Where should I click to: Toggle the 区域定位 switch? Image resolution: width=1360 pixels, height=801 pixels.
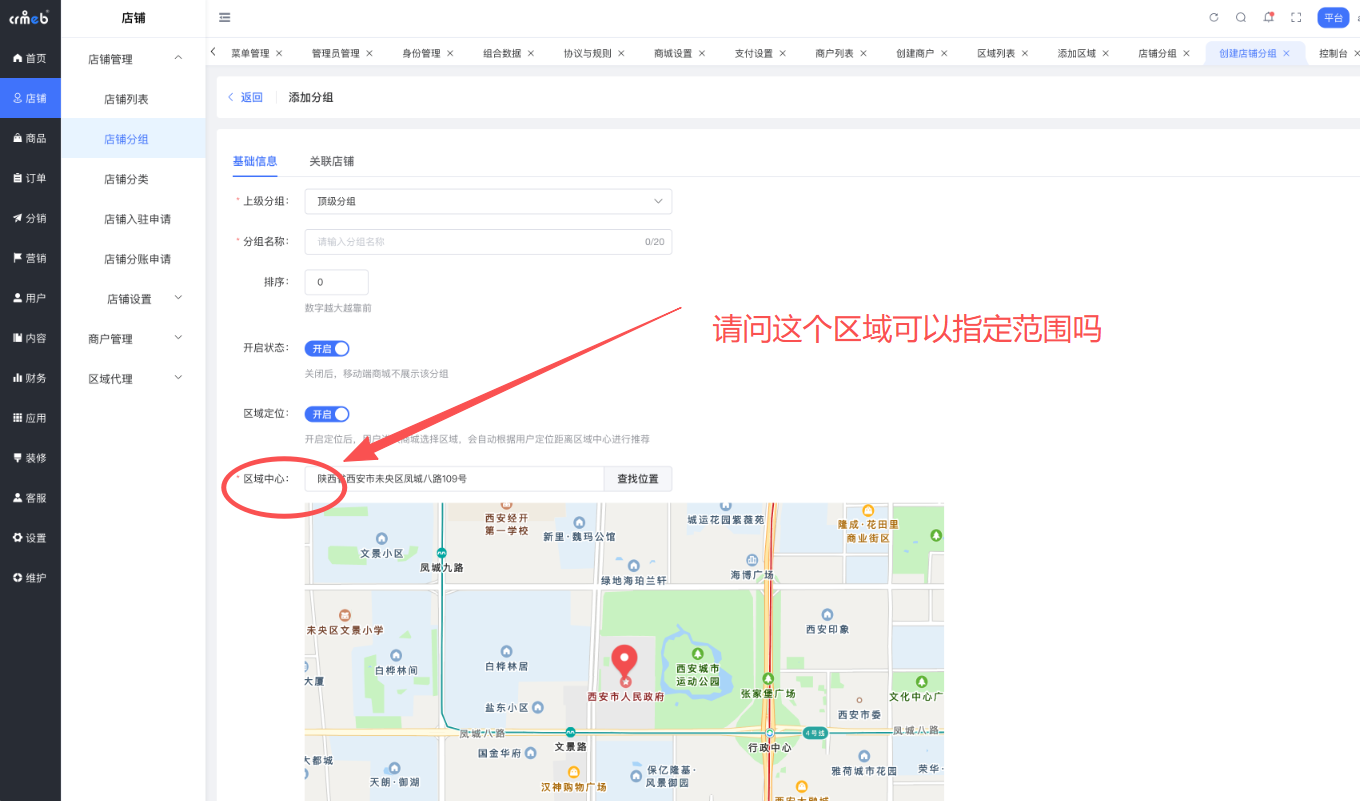(x=327, y=414)
